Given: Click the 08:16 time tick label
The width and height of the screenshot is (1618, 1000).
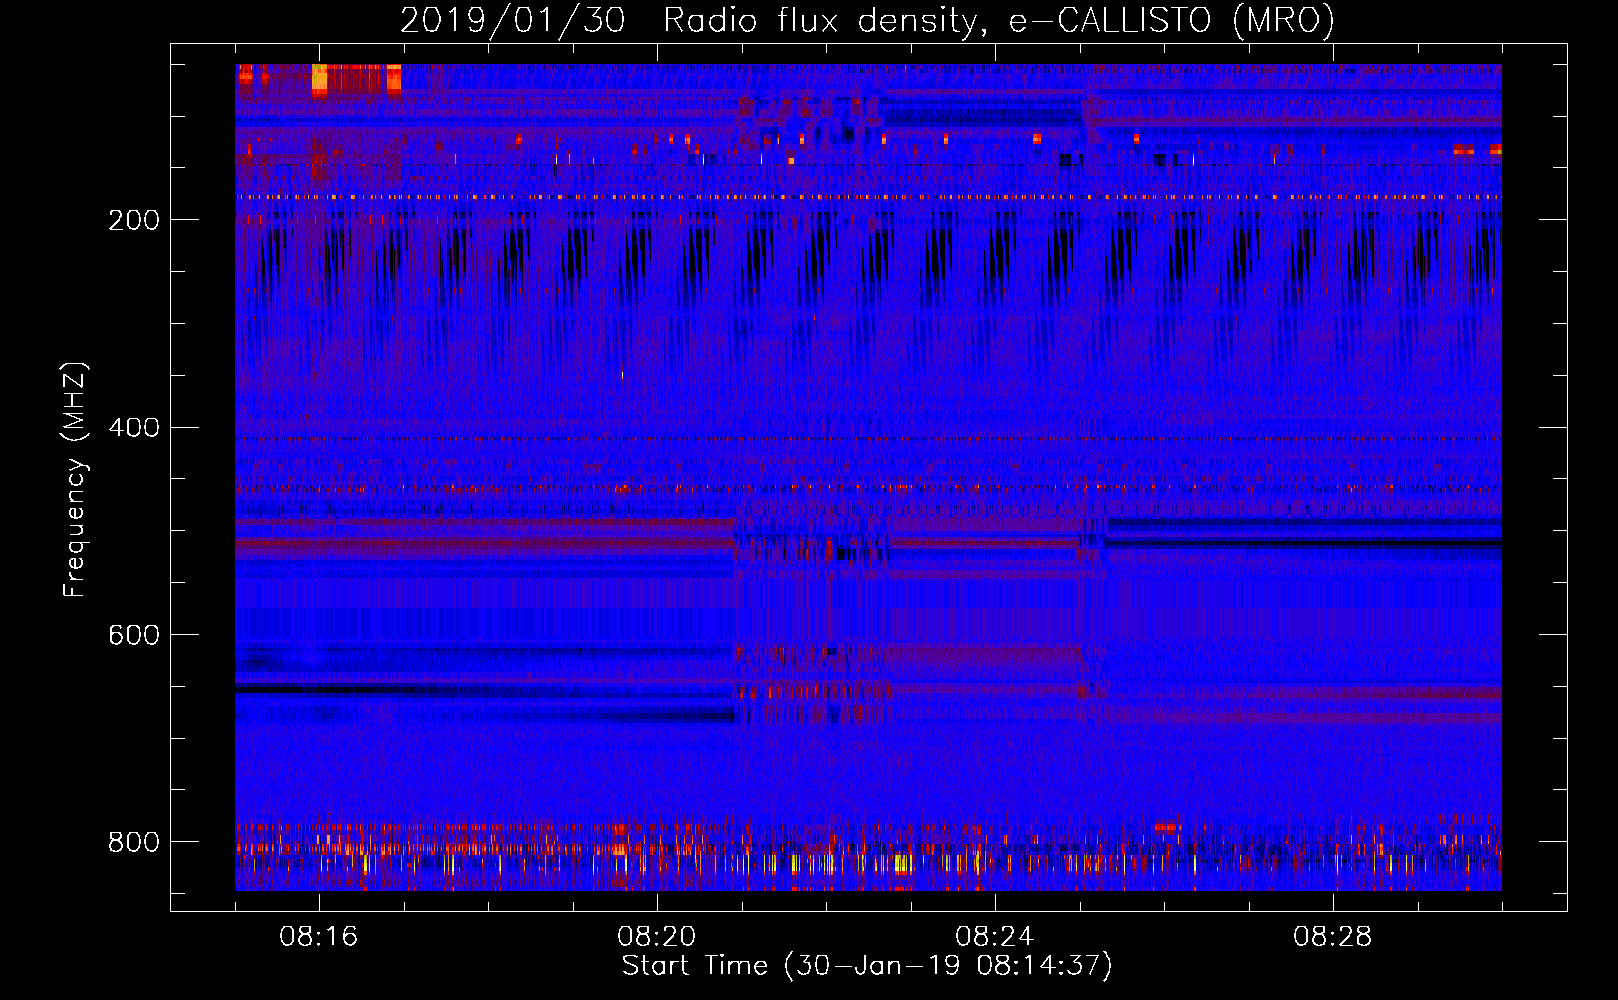Looking at the screenshot, I should tap(319, 937).
